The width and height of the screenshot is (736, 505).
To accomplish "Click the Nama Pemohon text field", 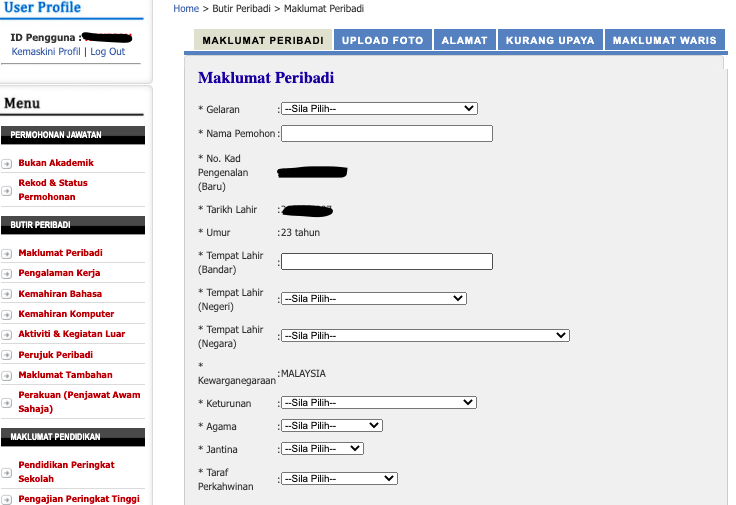I will 386,134.
